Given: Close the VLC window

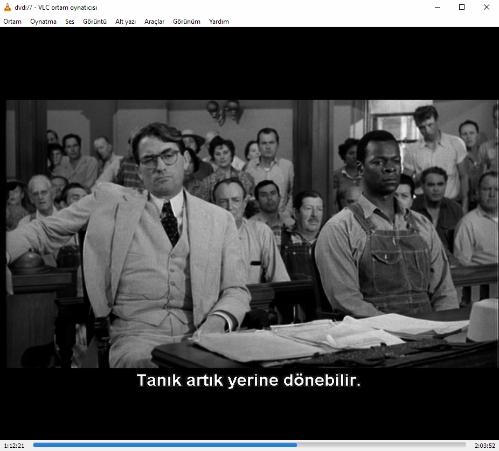Looking at the screenshot, I should [486, 7].
